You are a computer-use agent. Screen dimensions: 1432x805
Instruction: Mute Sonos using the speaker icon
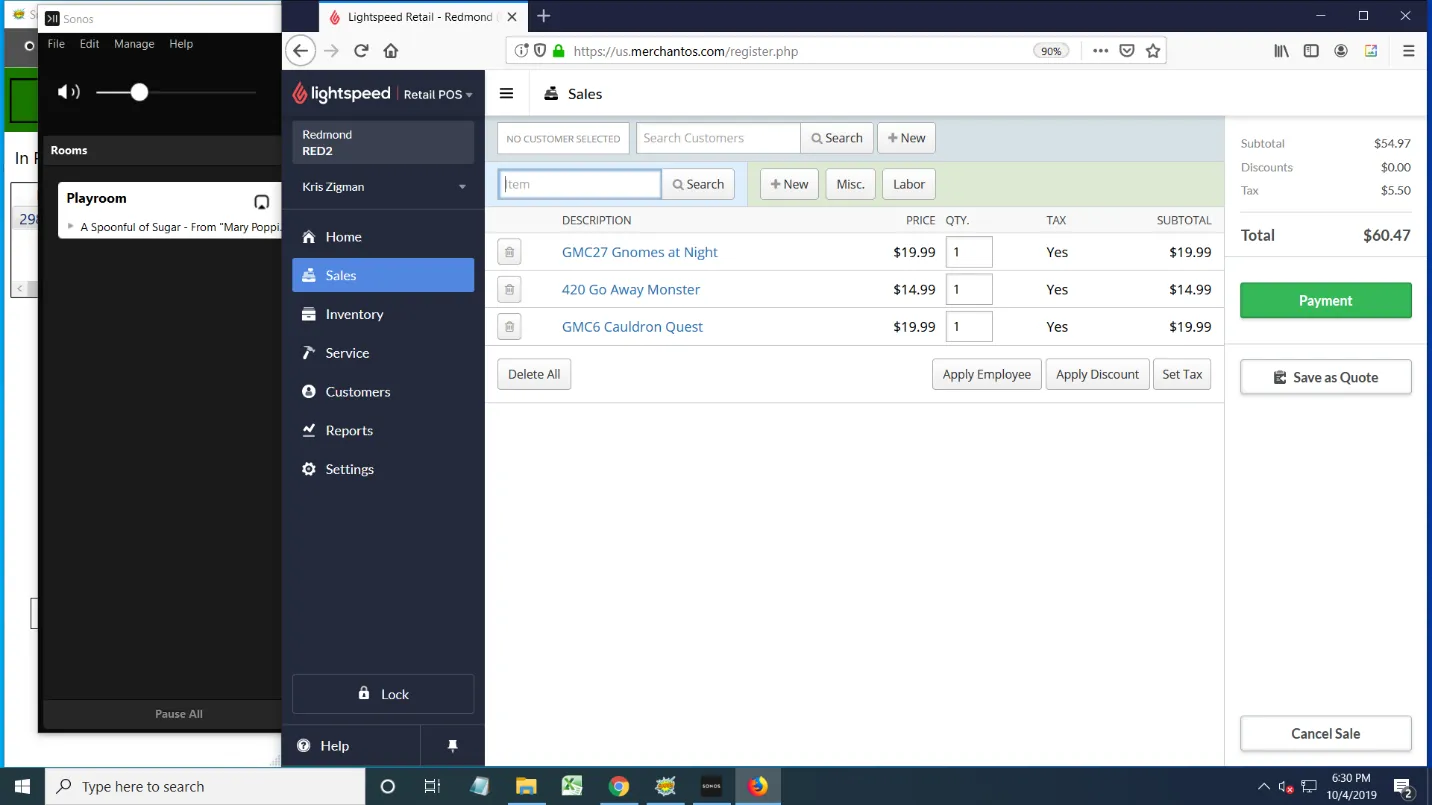click(x=68, y=92)
